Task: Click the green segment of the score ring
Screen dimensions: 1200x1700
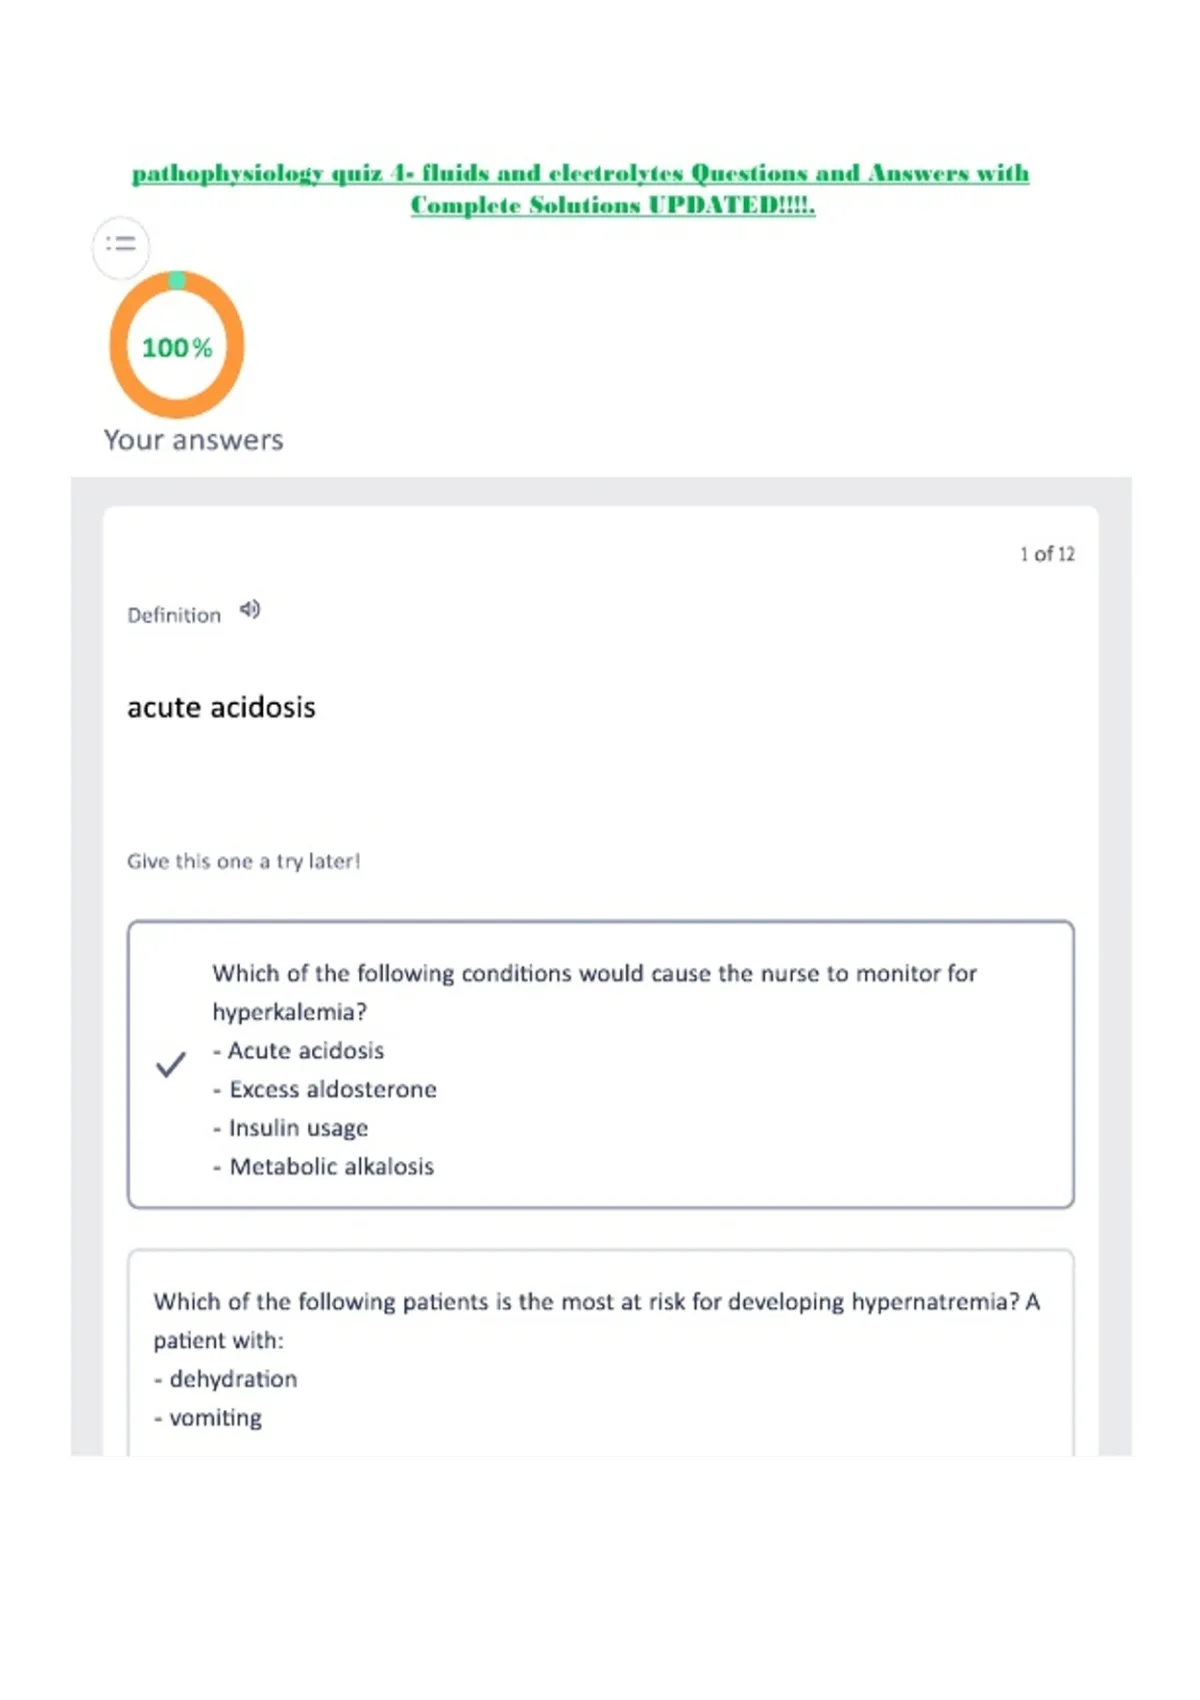Action: [177, 280]
